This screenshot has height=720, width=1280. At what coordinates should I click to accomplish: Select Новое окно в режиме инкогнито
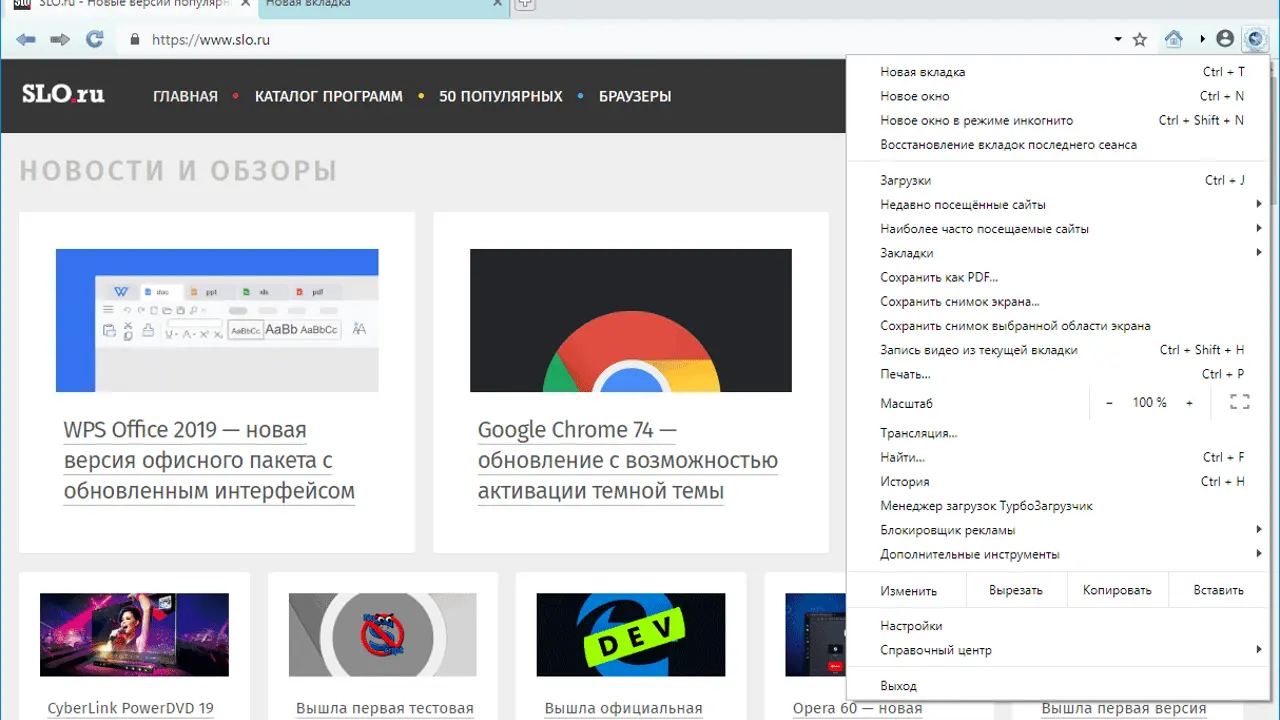[x=976, y=120]
